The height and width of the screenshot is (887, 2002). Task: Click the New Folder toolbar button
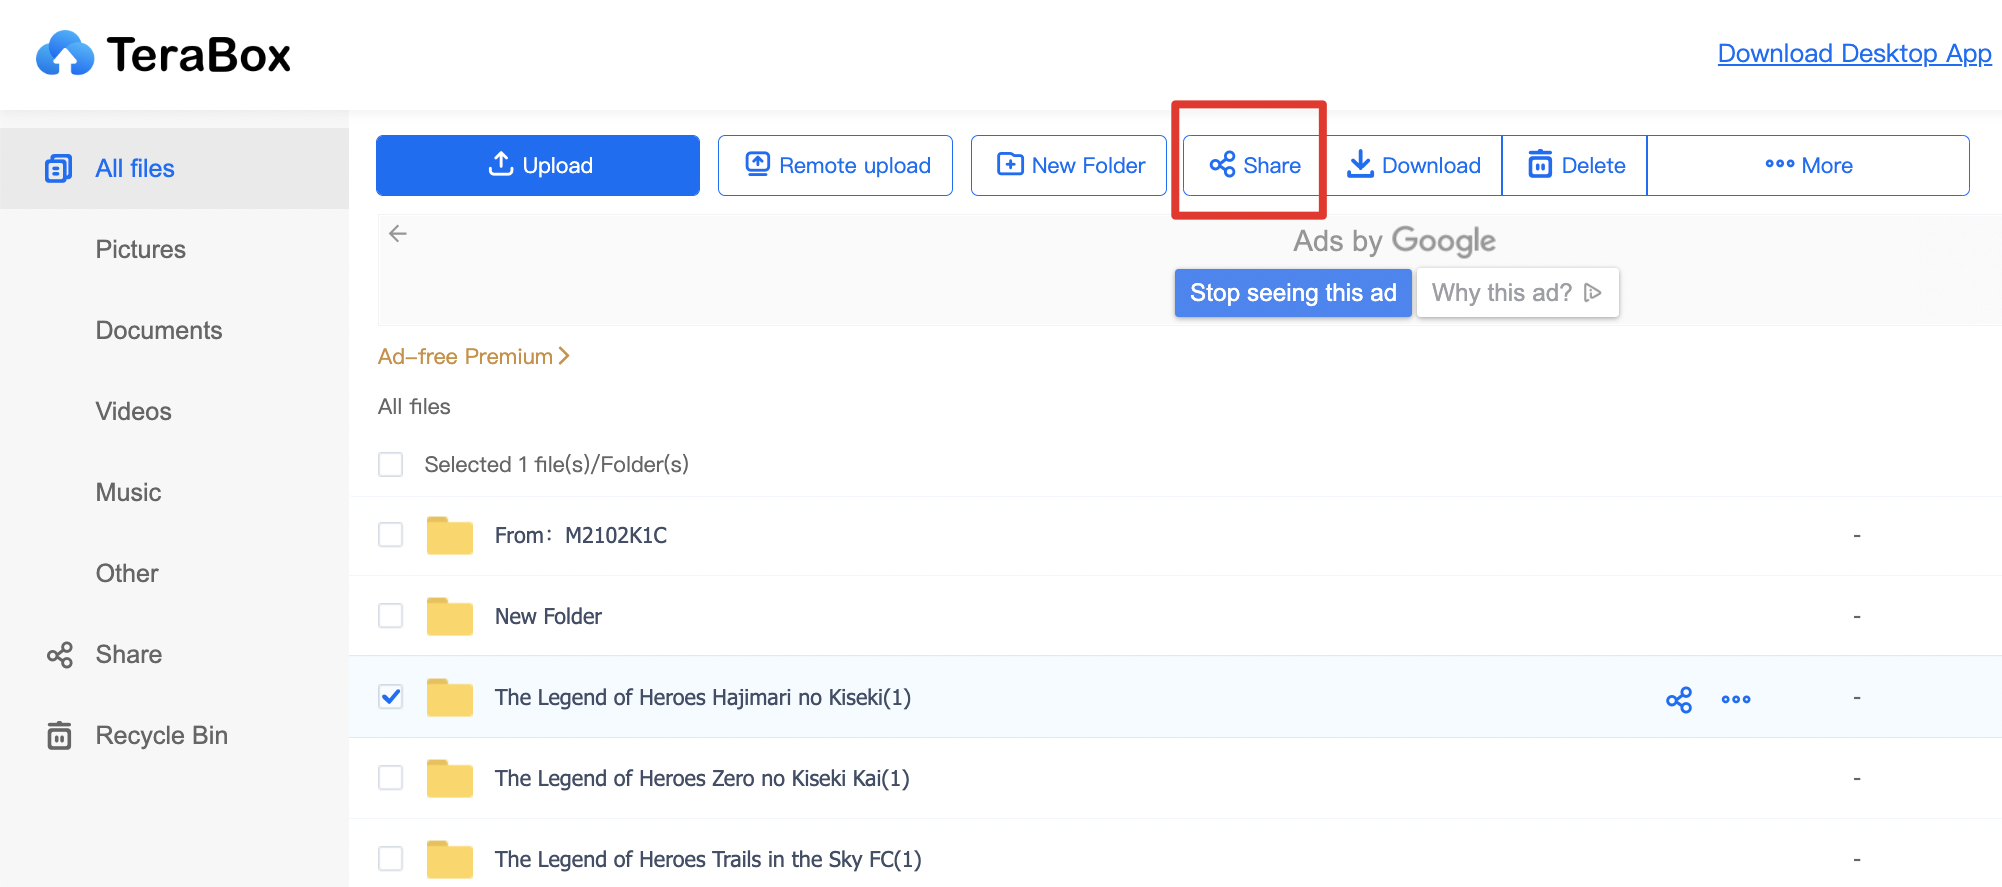pyautogui.click(x=1069, y=165)
